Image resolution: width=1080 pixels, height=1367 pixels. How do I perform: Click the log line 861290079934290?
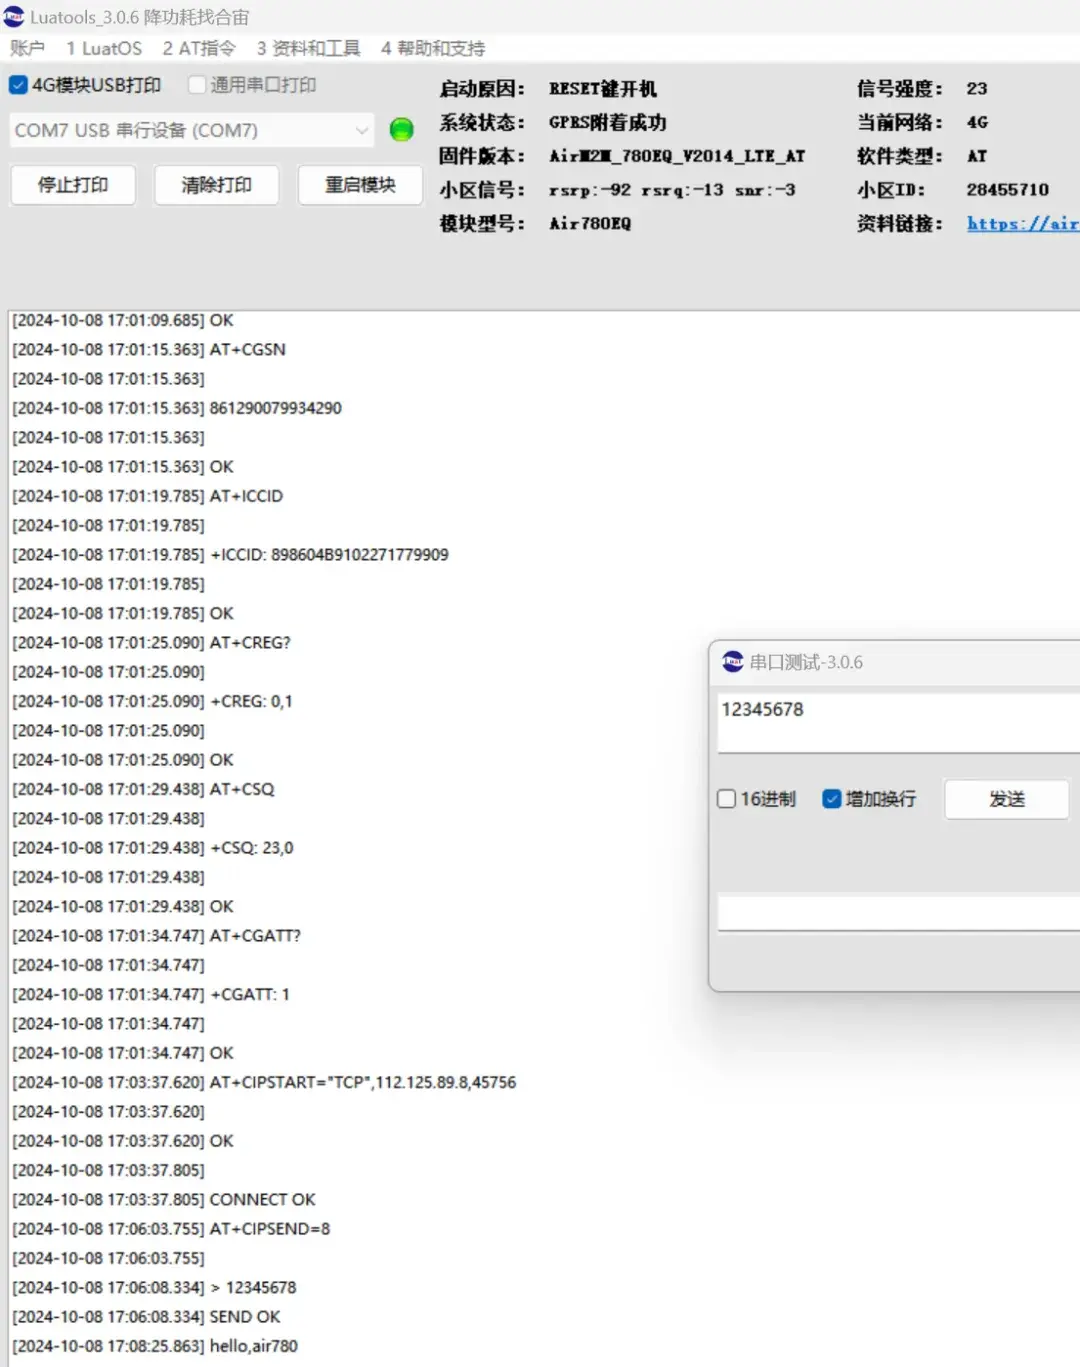(x=275, y=408)
